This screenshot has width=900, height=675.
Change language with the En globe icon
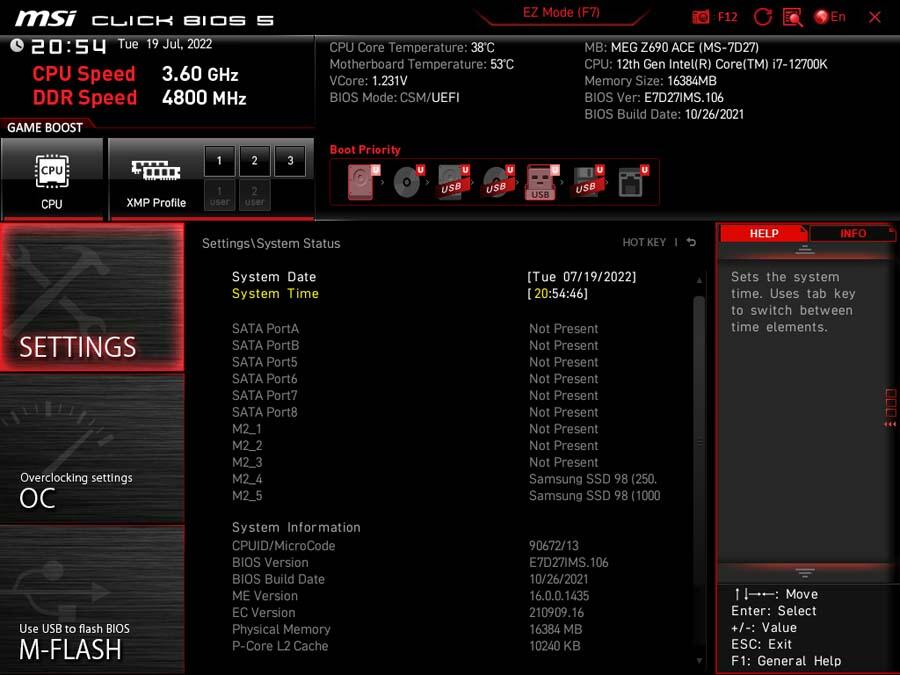[829, 17]
